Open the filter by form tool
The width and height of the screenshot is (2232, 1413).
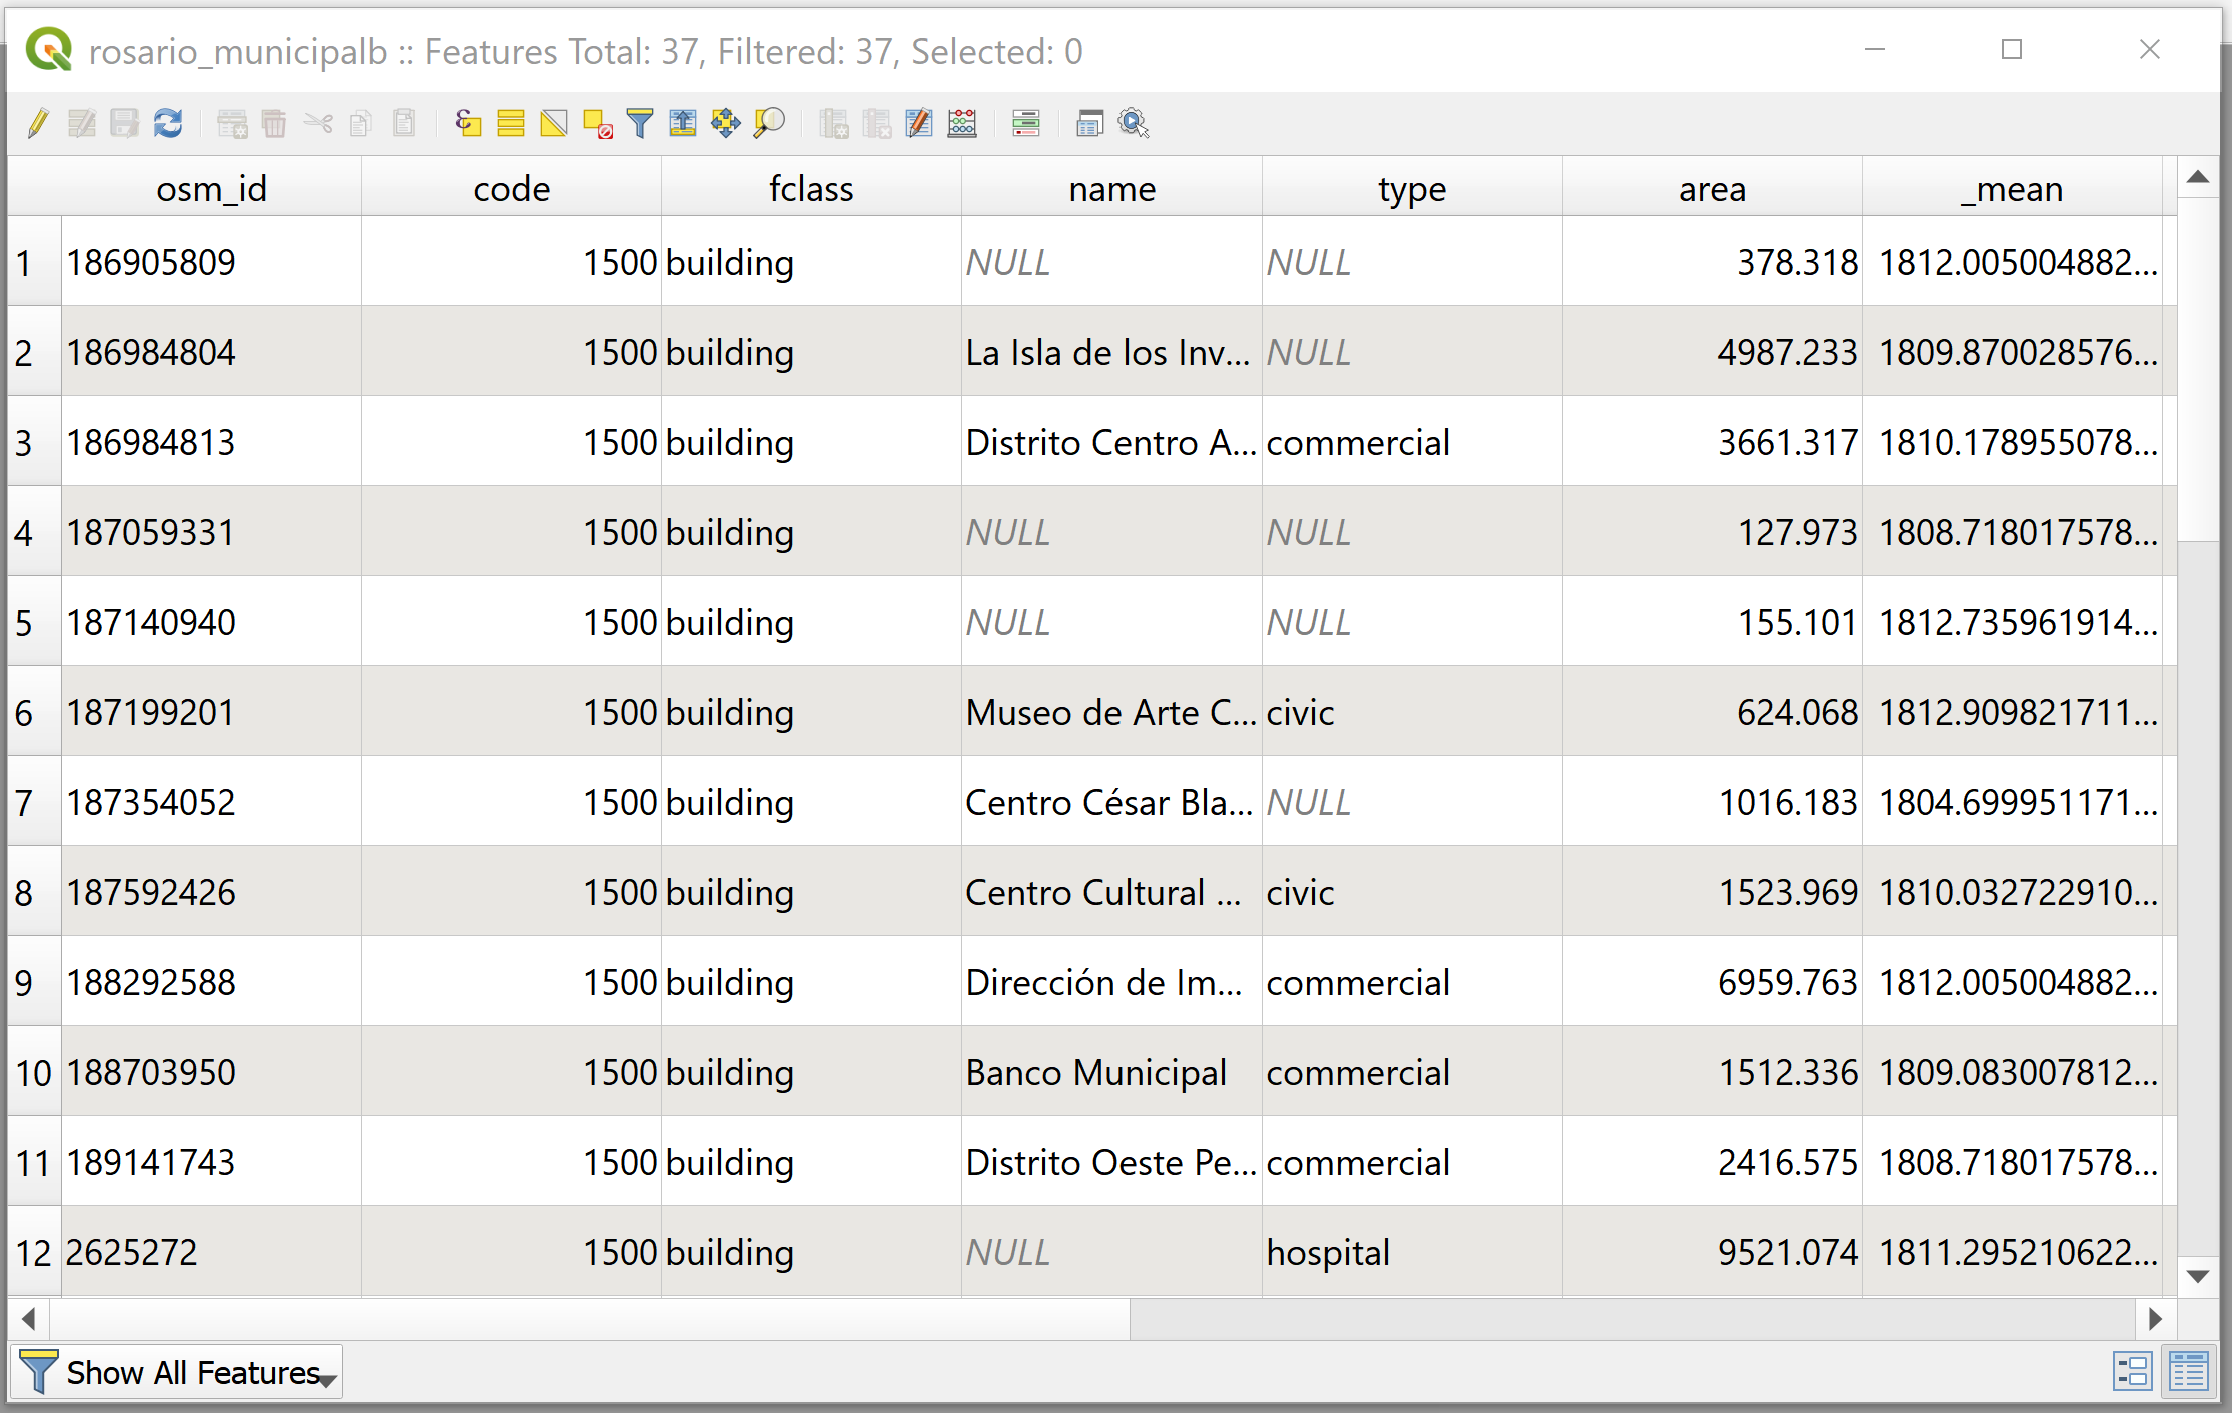(640, 124)
